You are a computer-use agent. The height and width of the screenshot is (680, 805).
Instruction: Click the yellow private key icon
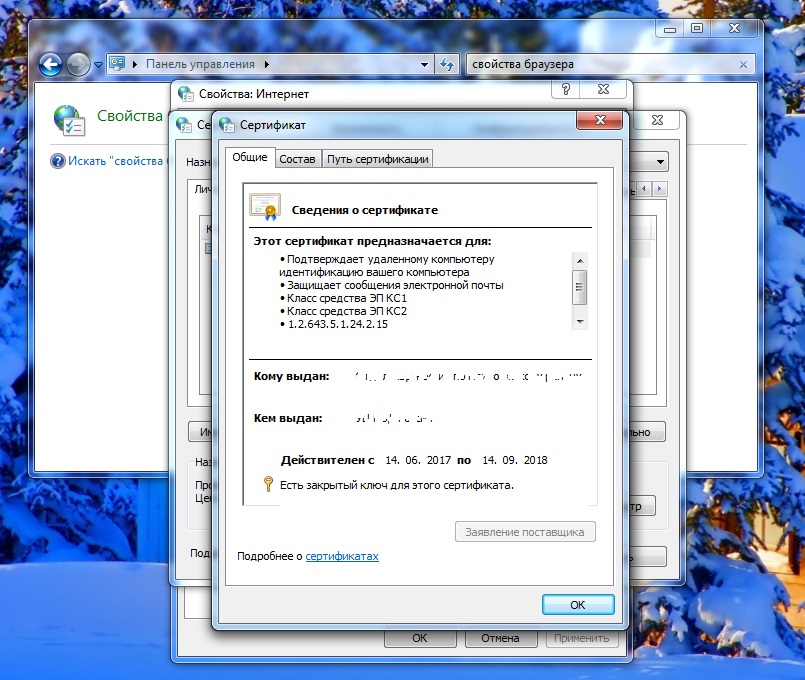click(268, 485)
